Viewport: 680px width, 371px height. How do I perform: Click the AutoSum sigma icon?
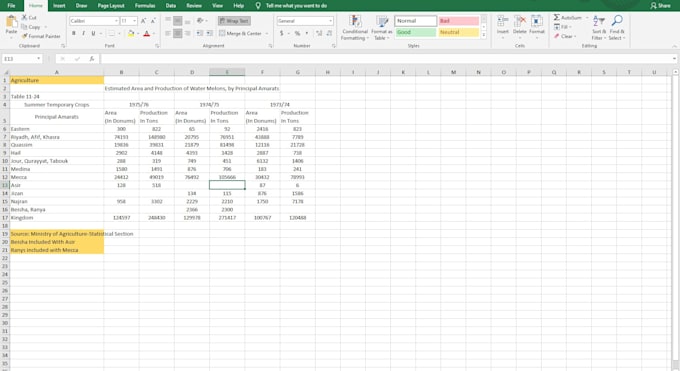tap(556, 17)
